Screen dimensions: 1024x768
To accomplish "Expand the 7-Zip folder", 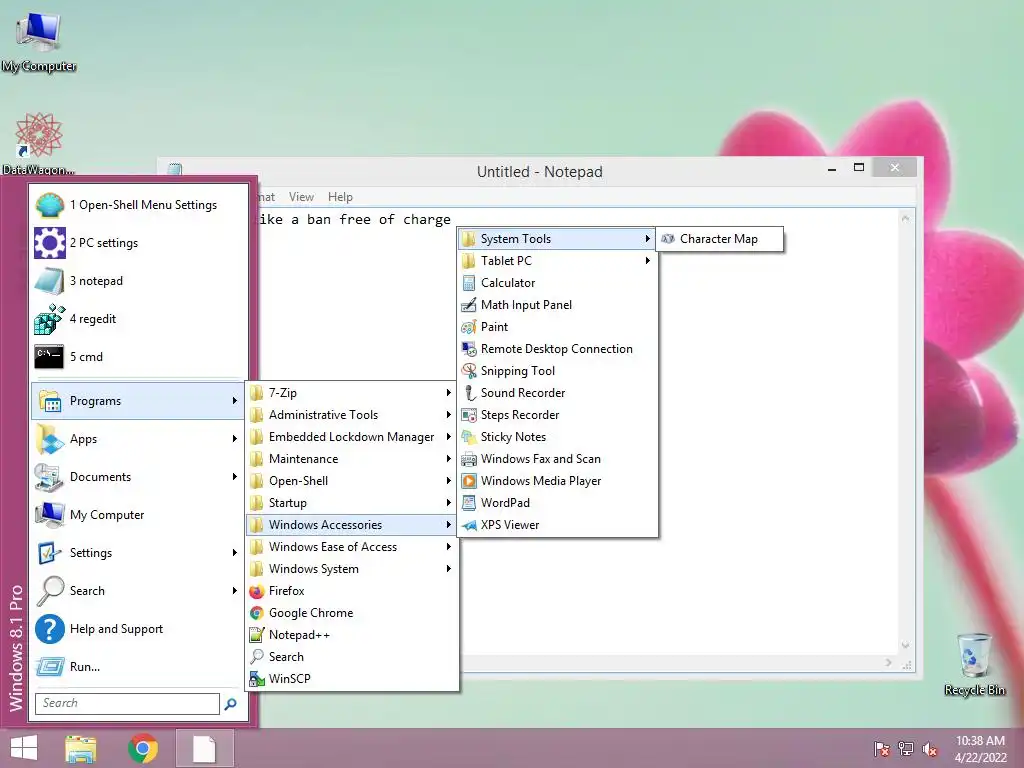I will click(x=351, y=392).
